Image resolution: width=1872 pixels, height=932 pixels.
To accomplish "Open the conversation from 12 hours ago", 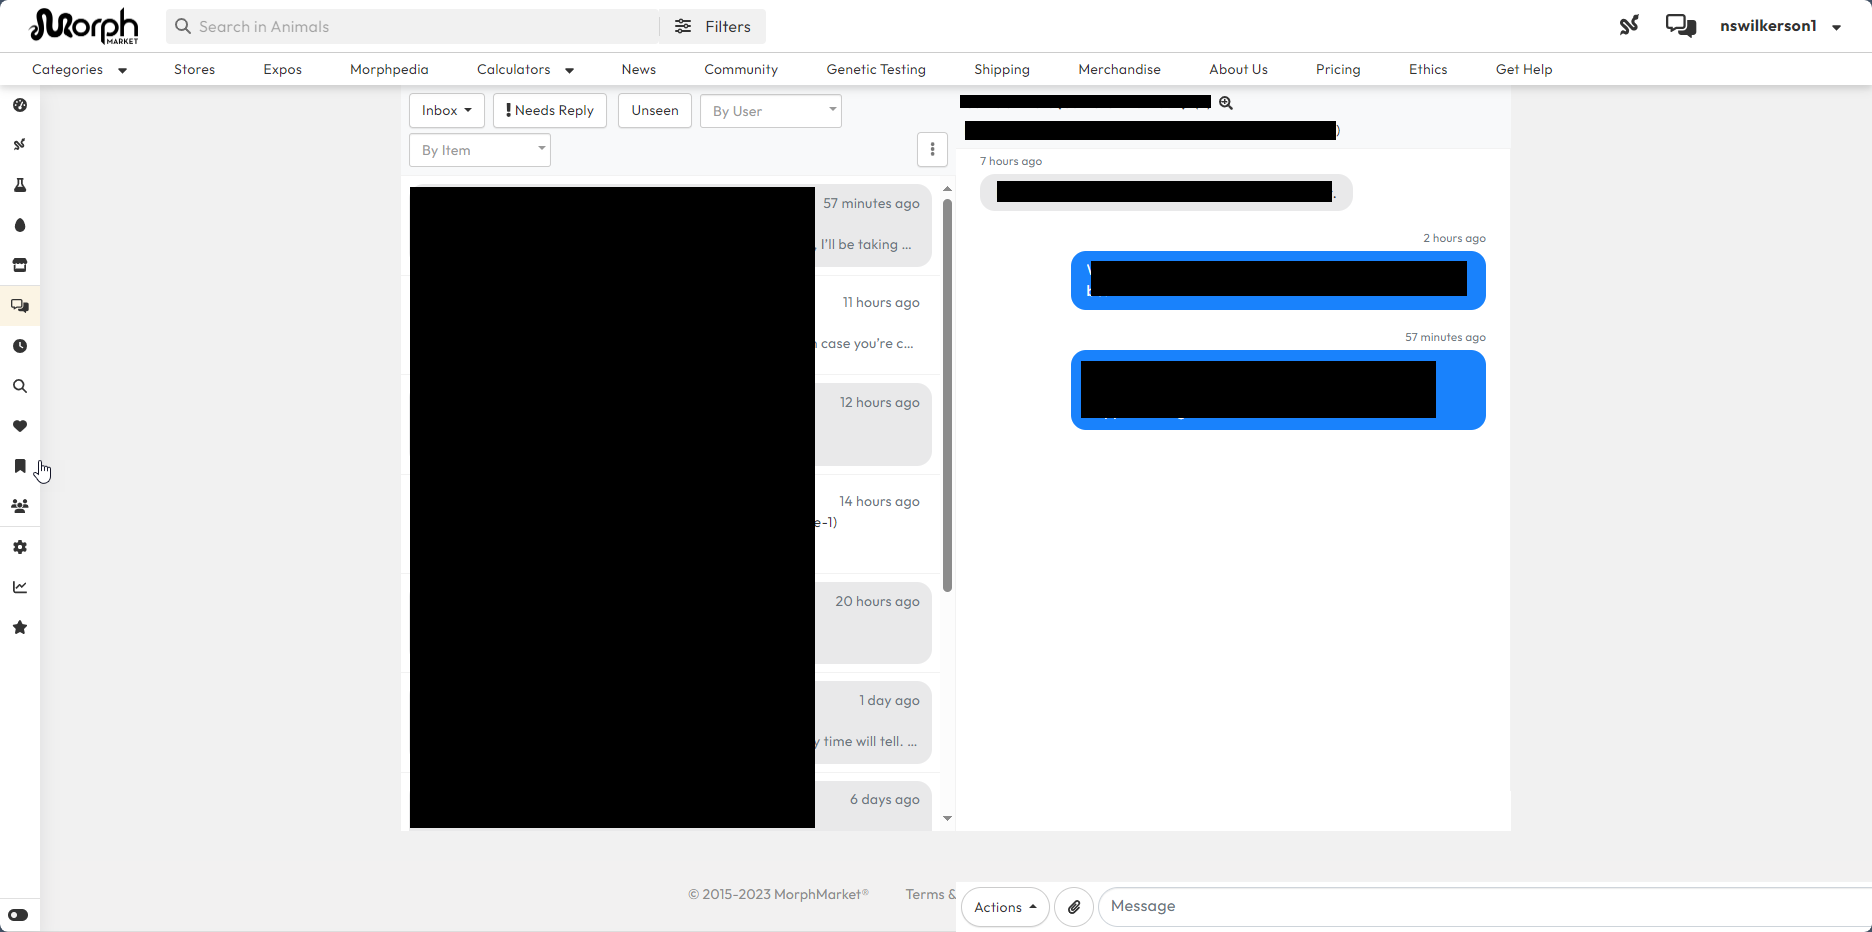I will point(670,424).
